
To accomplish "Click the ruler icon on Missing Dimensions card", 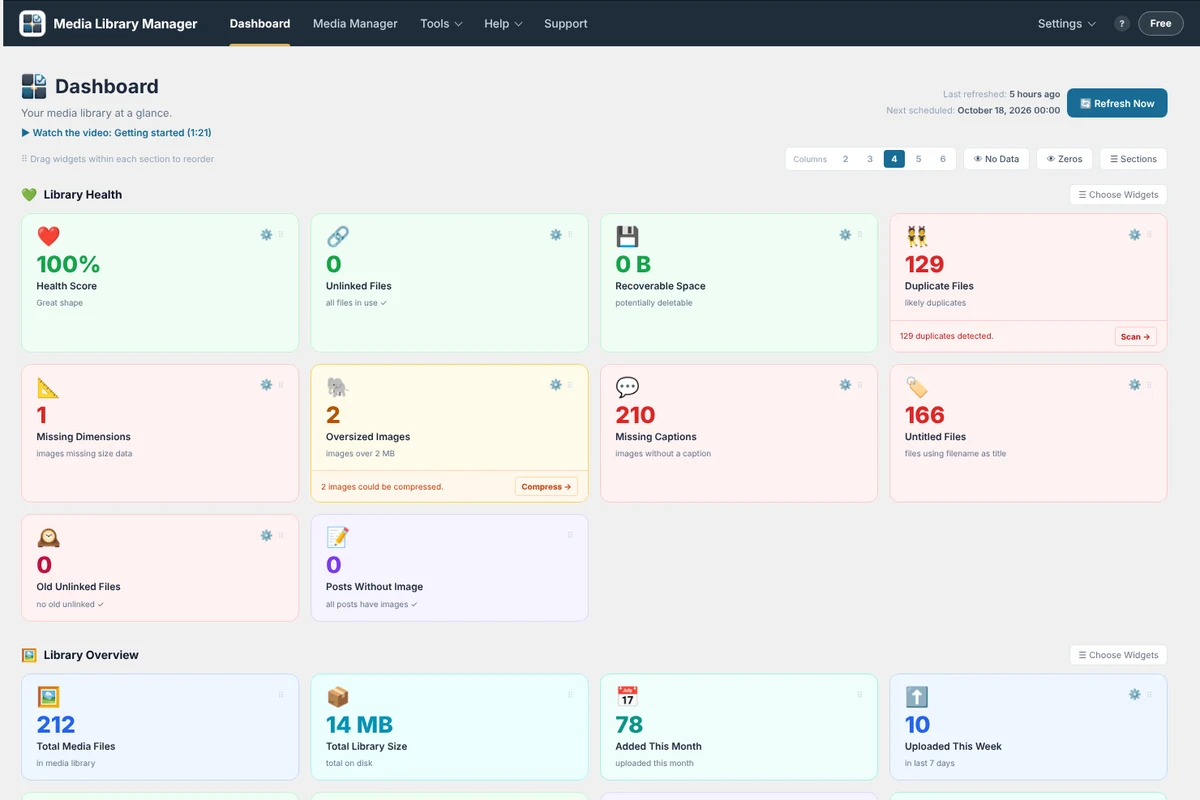I will [48, 386].
